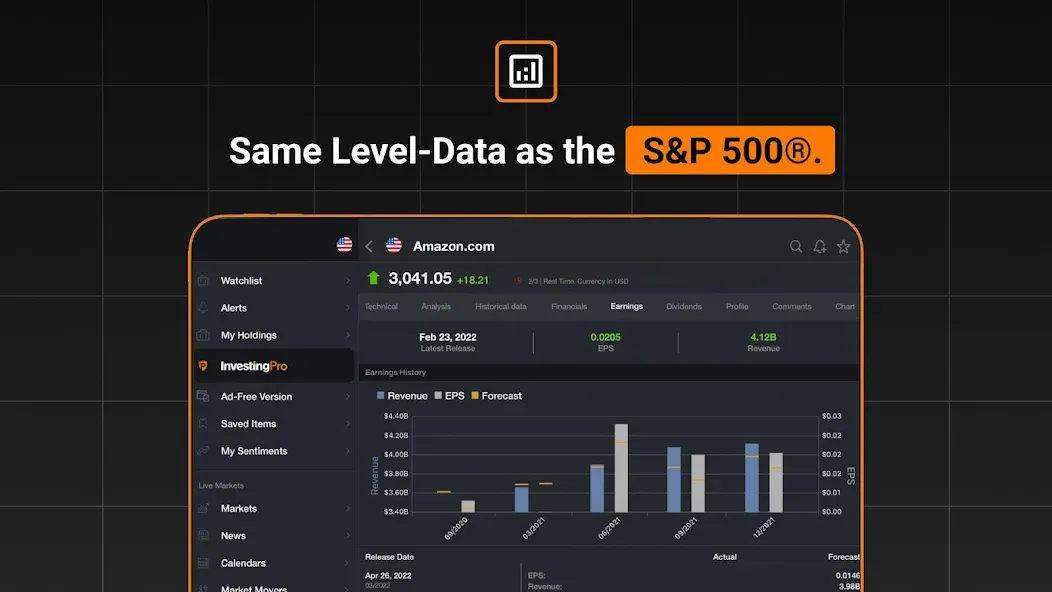
Task: Expand the News row chevron
Action: (348, 536)
